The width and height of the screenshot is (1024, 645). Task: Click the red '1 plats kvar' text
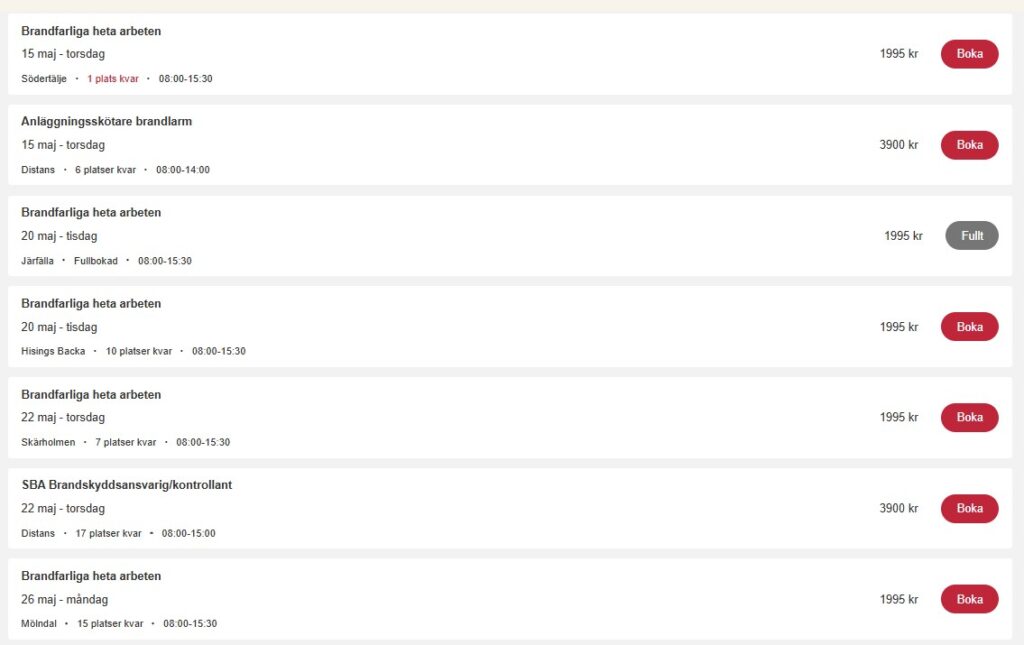coord(113,78)
